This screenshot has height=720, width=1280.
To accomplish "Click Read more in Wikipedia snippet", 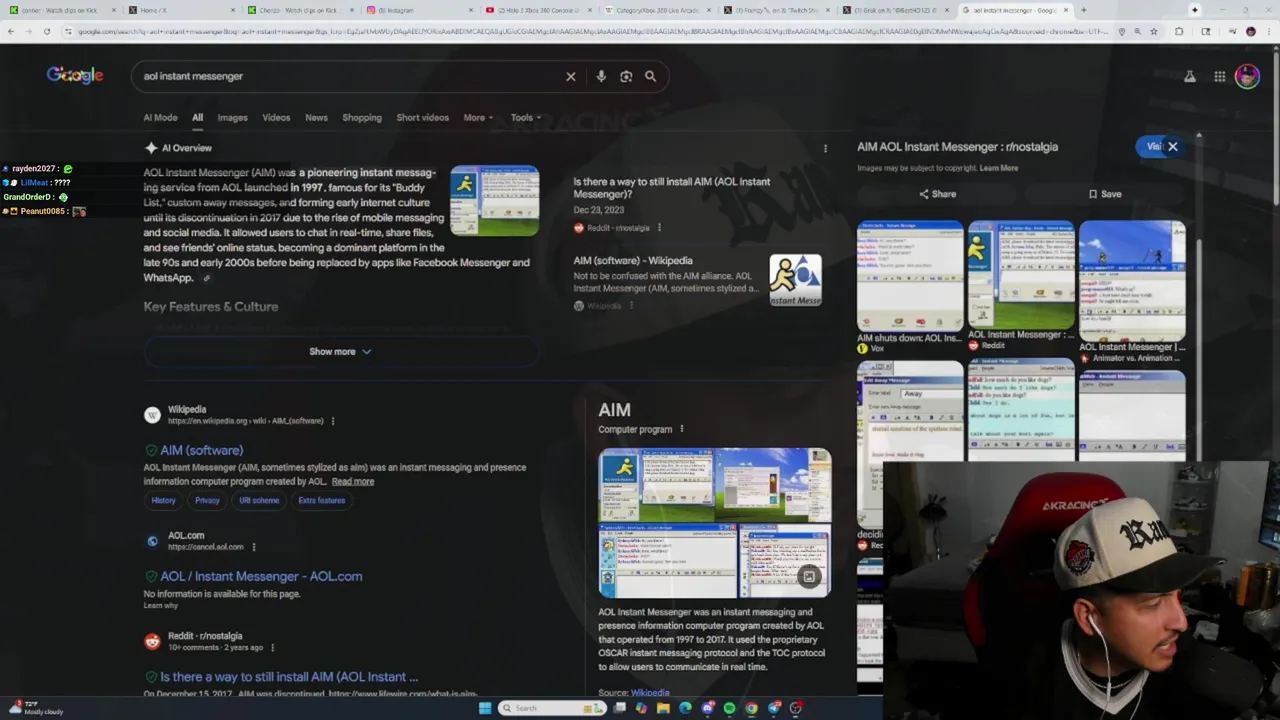I will click(x=353, y=482).
